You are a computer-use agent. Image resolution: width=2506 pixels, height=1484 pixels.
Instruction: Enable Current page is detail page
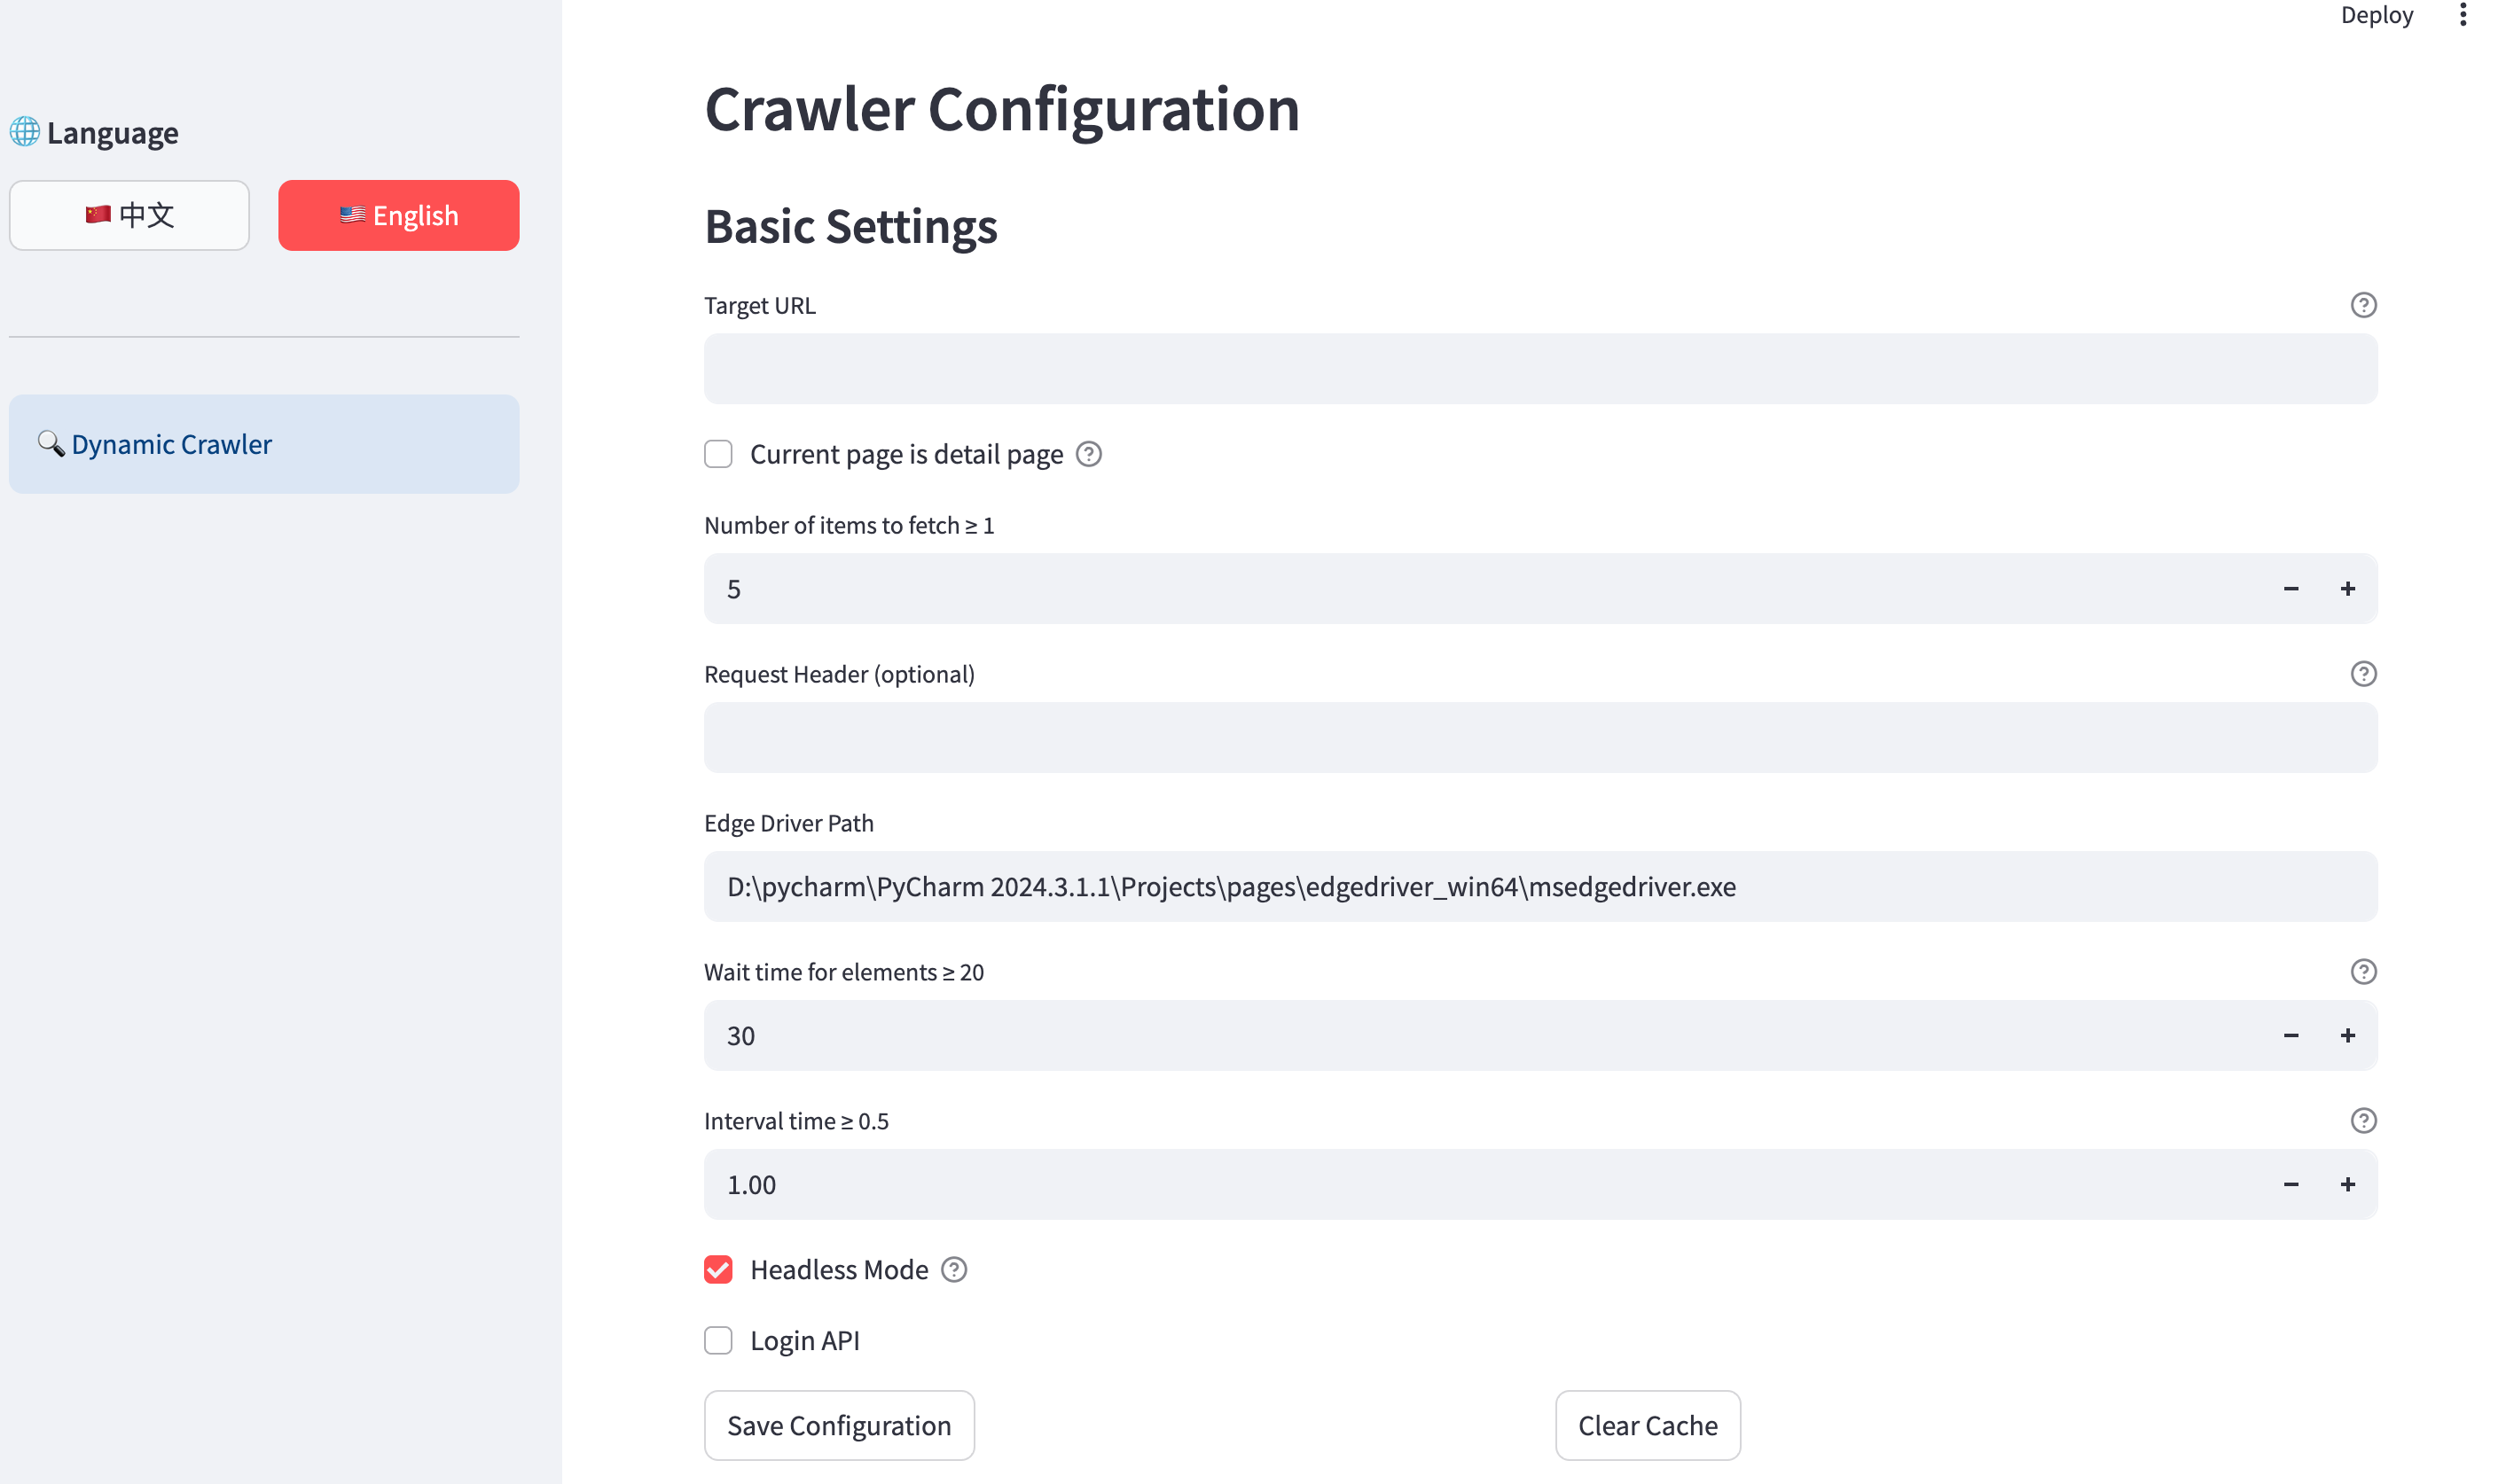pos(718,455)
